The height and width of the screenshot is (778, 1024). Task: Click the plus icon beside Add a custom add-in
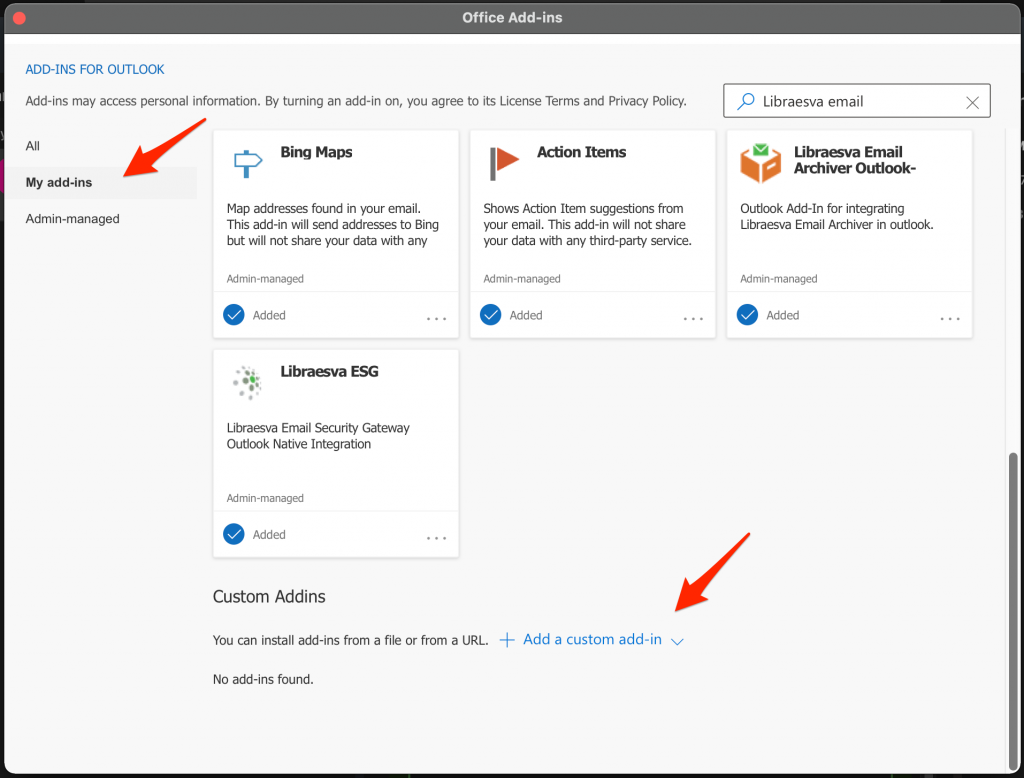(507, 640)
